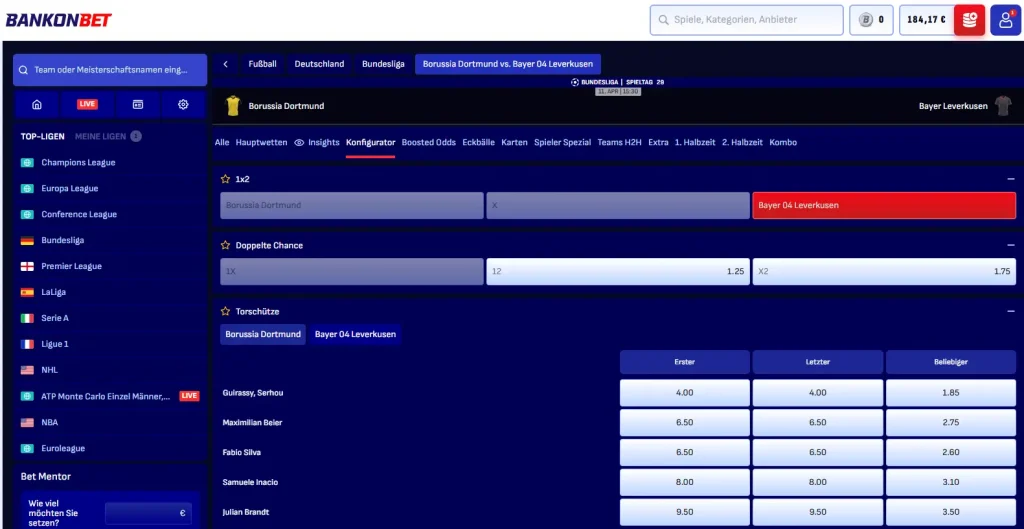The height and width of the screenshot is (529, 1024).
Task: Click the team or championship search box
Action: click(110, 70)
